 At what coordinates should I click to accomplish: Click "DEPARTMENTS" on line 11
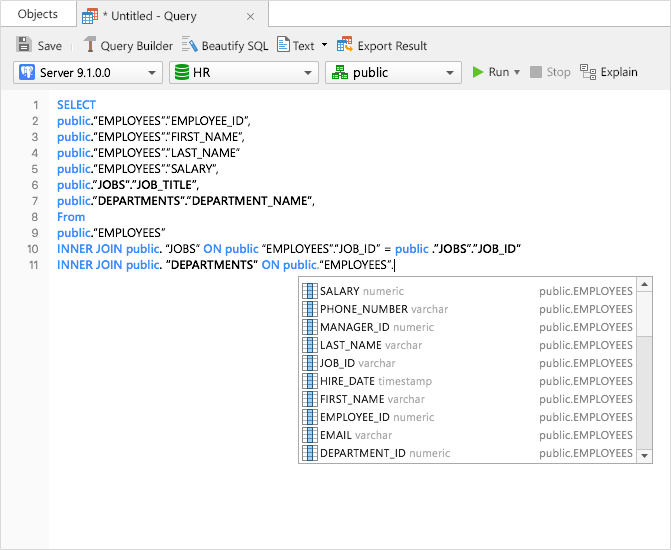click(x=212, y=265)
